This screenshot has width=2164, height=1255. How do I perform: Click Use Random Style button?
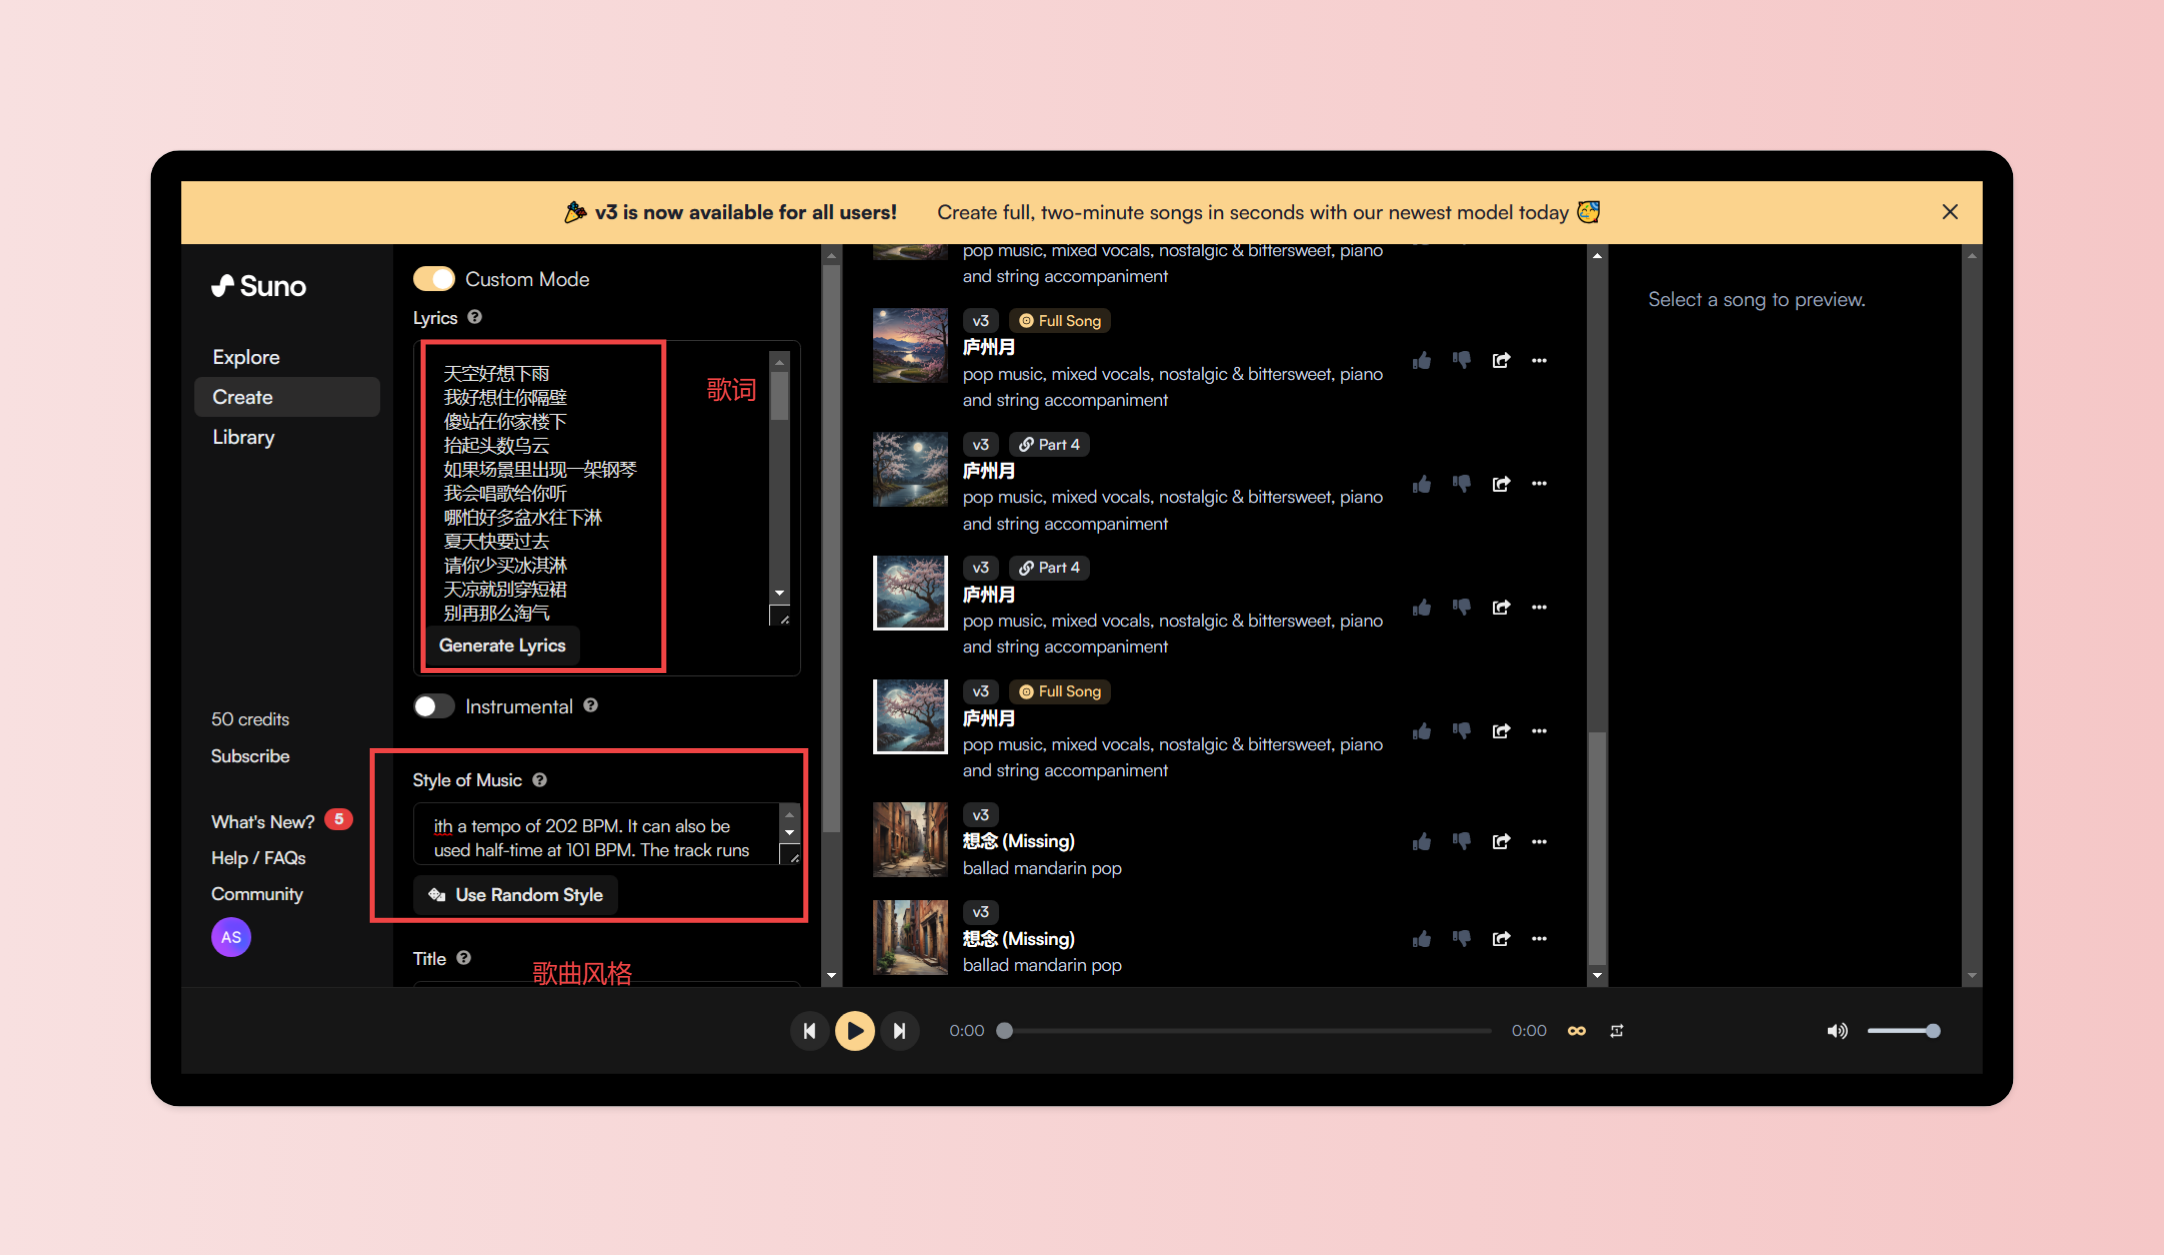[516, 894]
